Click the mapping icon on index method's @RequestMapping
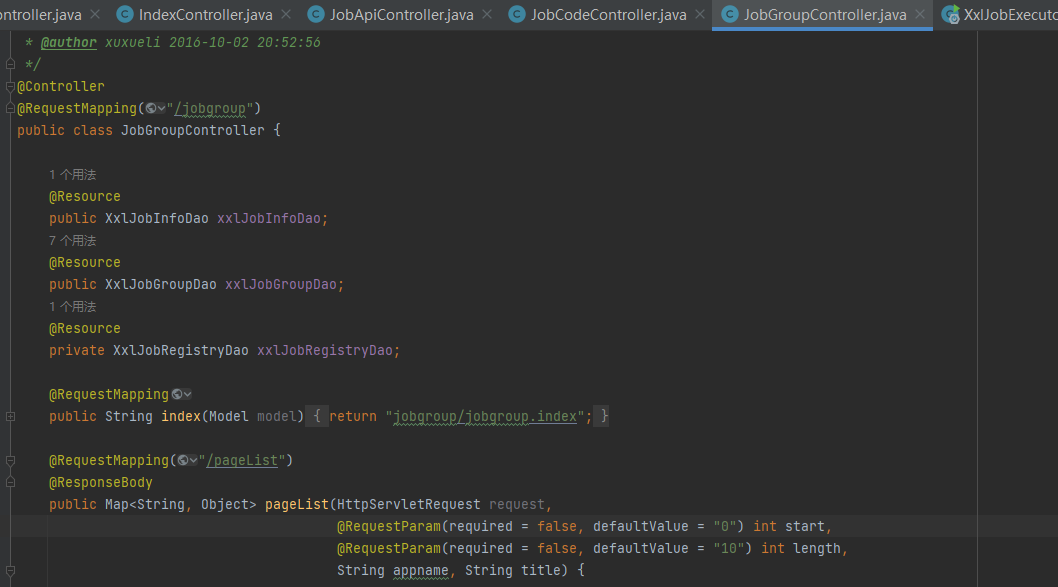The width and height of the screenshot is (1058, 587). (x=176, y=394)
